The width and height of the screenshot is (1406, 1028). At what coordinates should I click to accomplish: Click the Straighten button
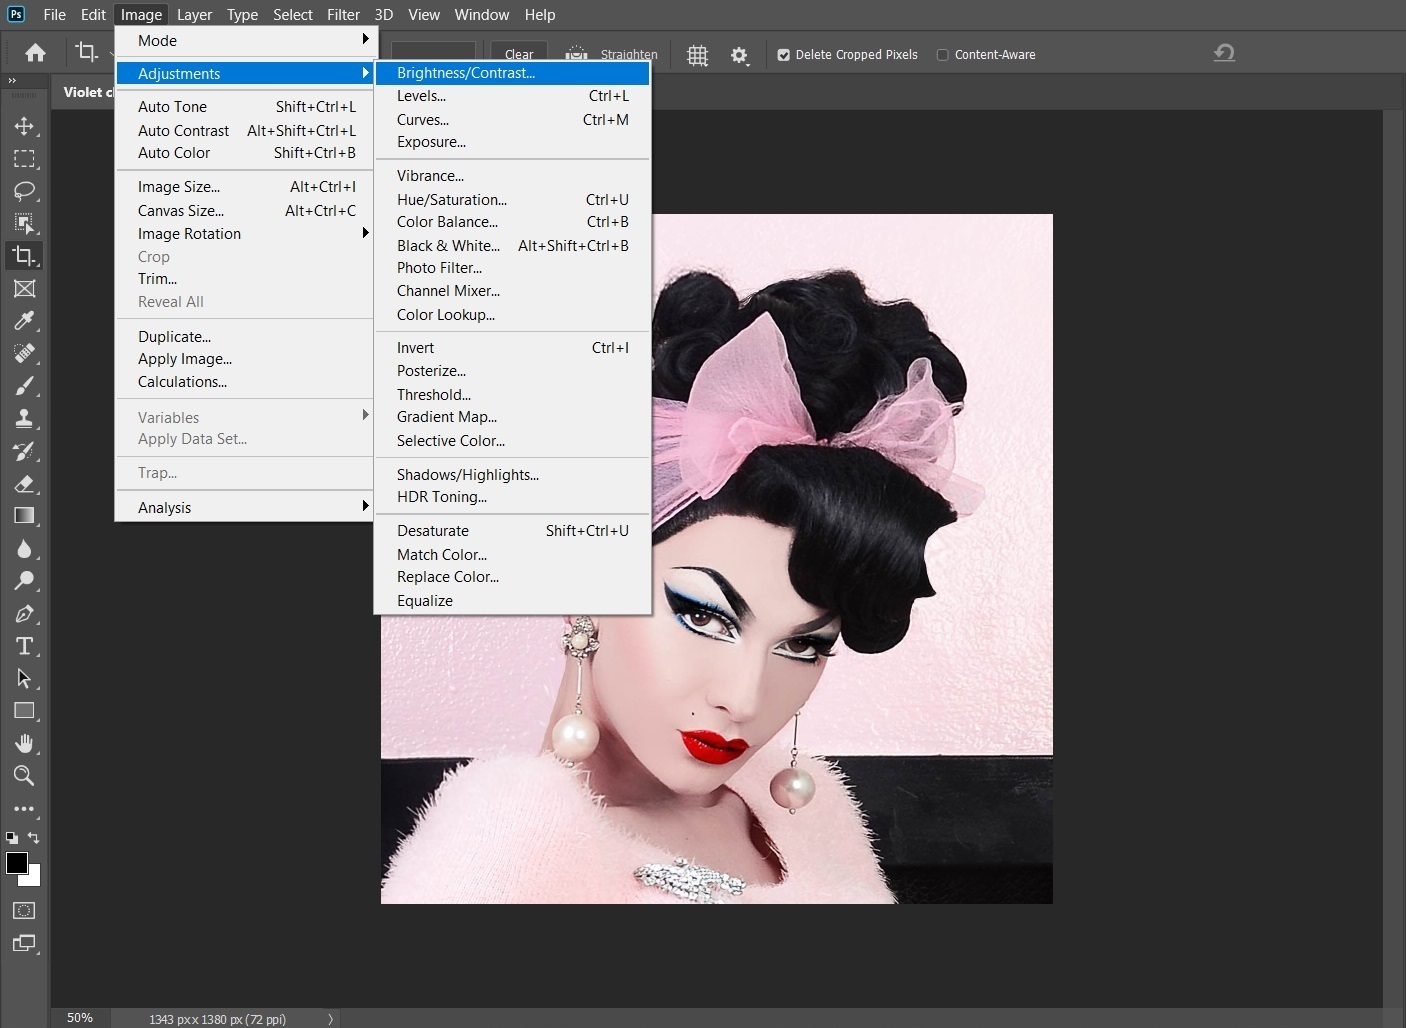pos(613,54)
